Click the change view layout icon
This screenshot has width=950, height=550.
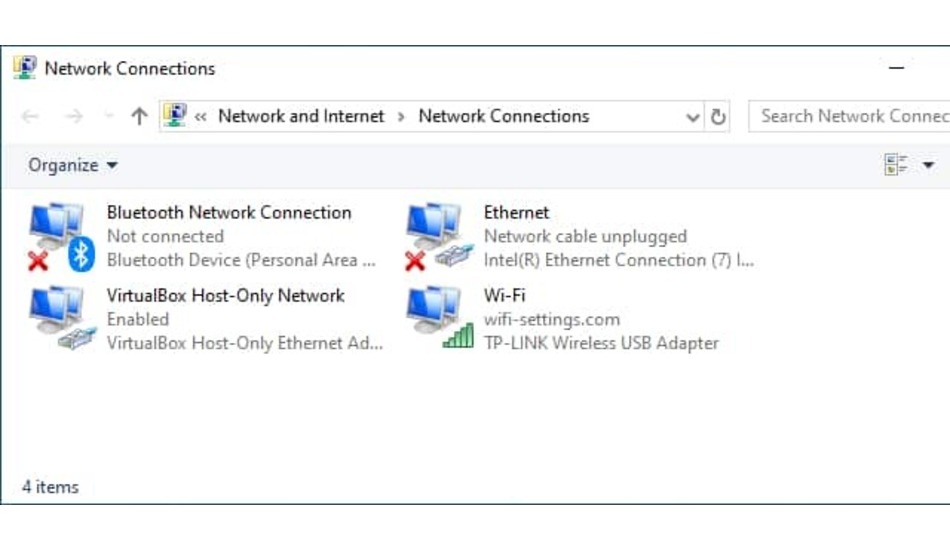[x=895, y=165]
